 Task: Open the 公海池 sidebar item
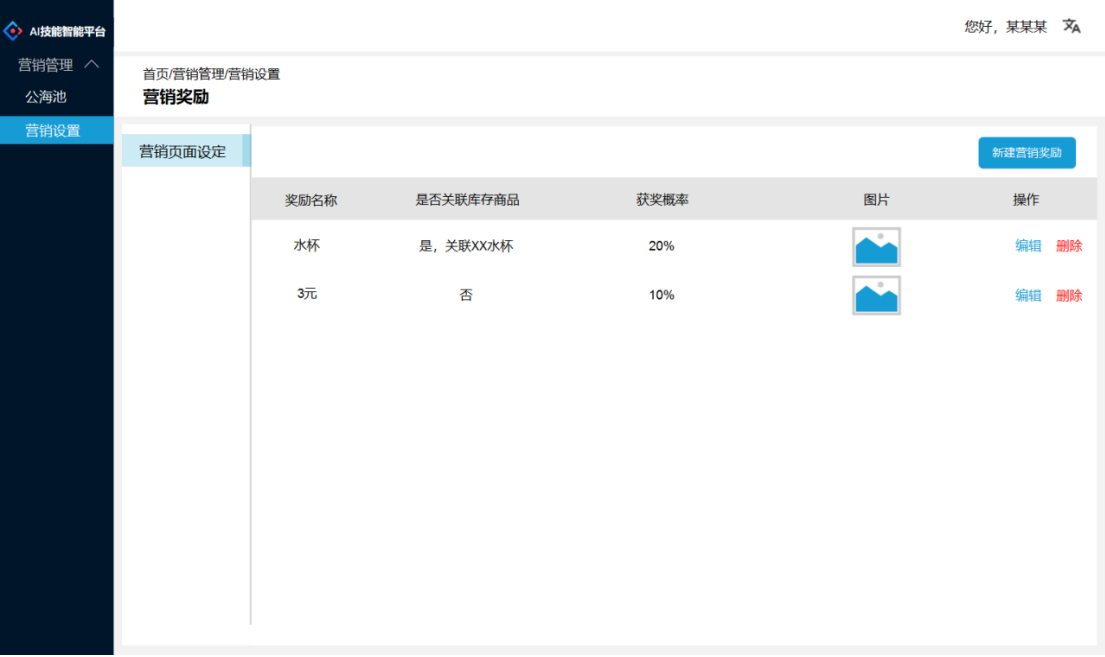click(46, 96)
